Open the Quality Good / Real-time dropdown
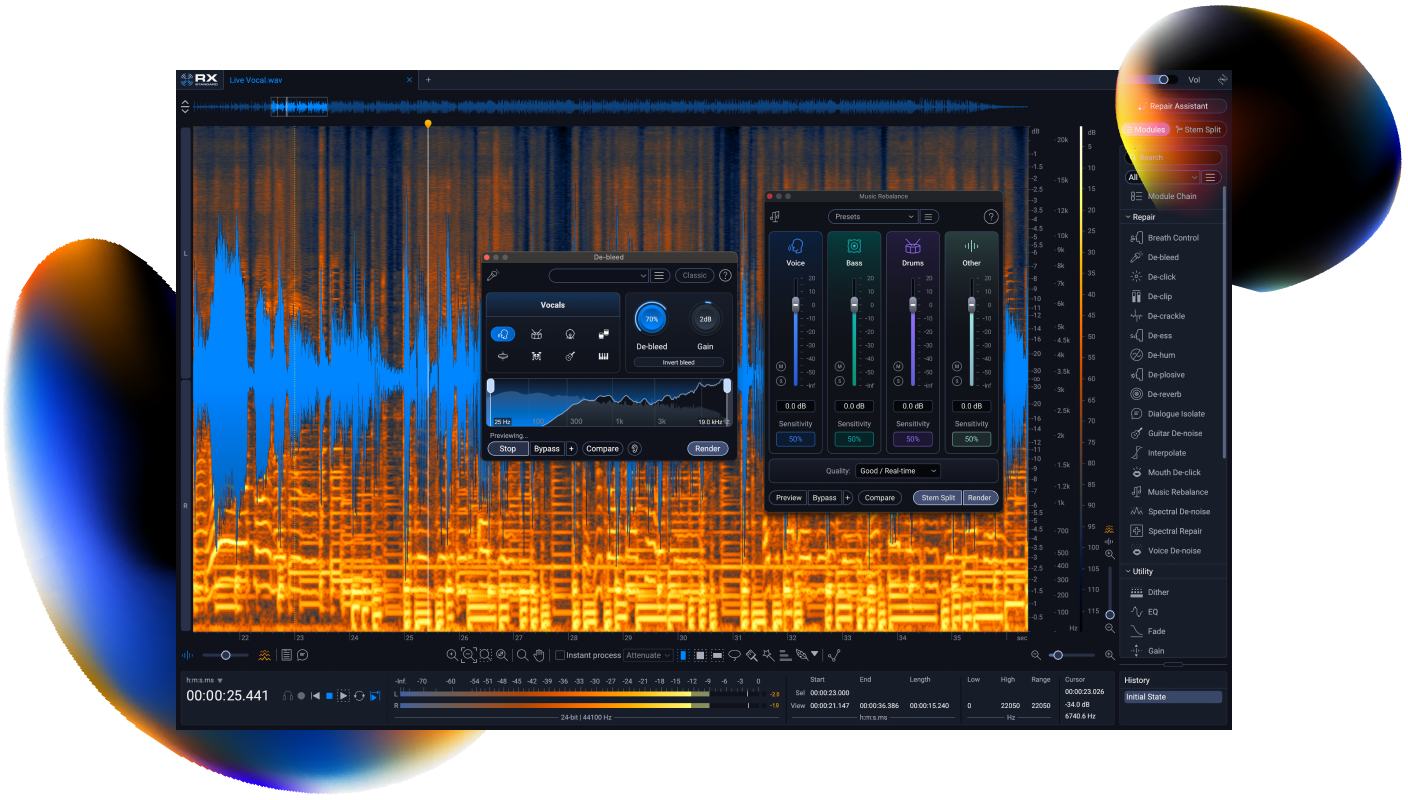Image resolution: width=1408 pixels, height=800 pixels. click(x=898, y=471)
